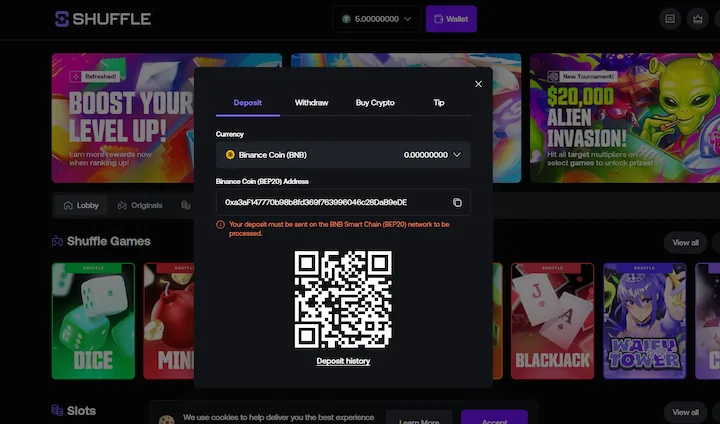Close the wallet deposit dialog

point(478,84)
